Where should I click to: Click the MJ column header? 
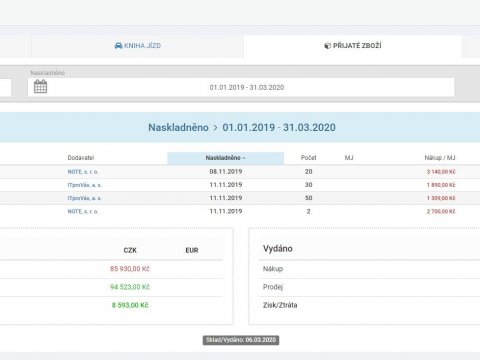pos(349,158)
